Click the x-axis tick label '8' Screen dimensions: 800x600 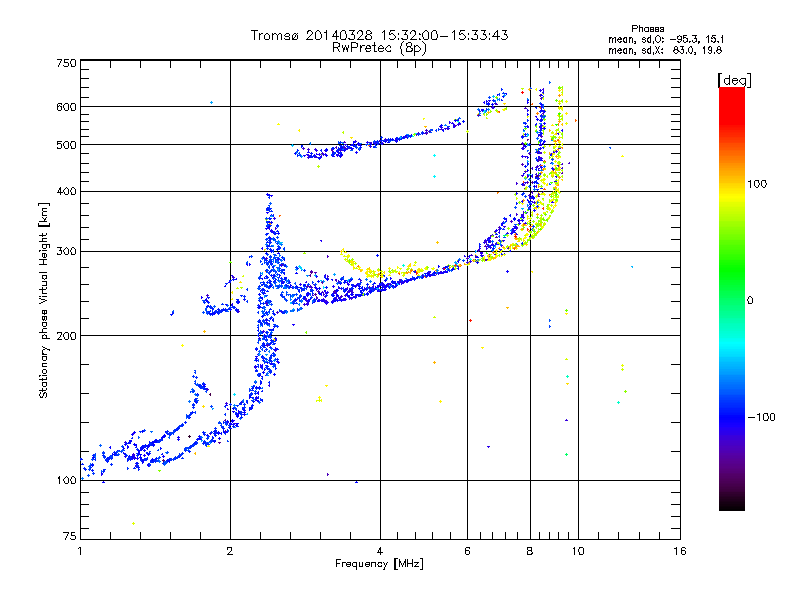(530, 551)
